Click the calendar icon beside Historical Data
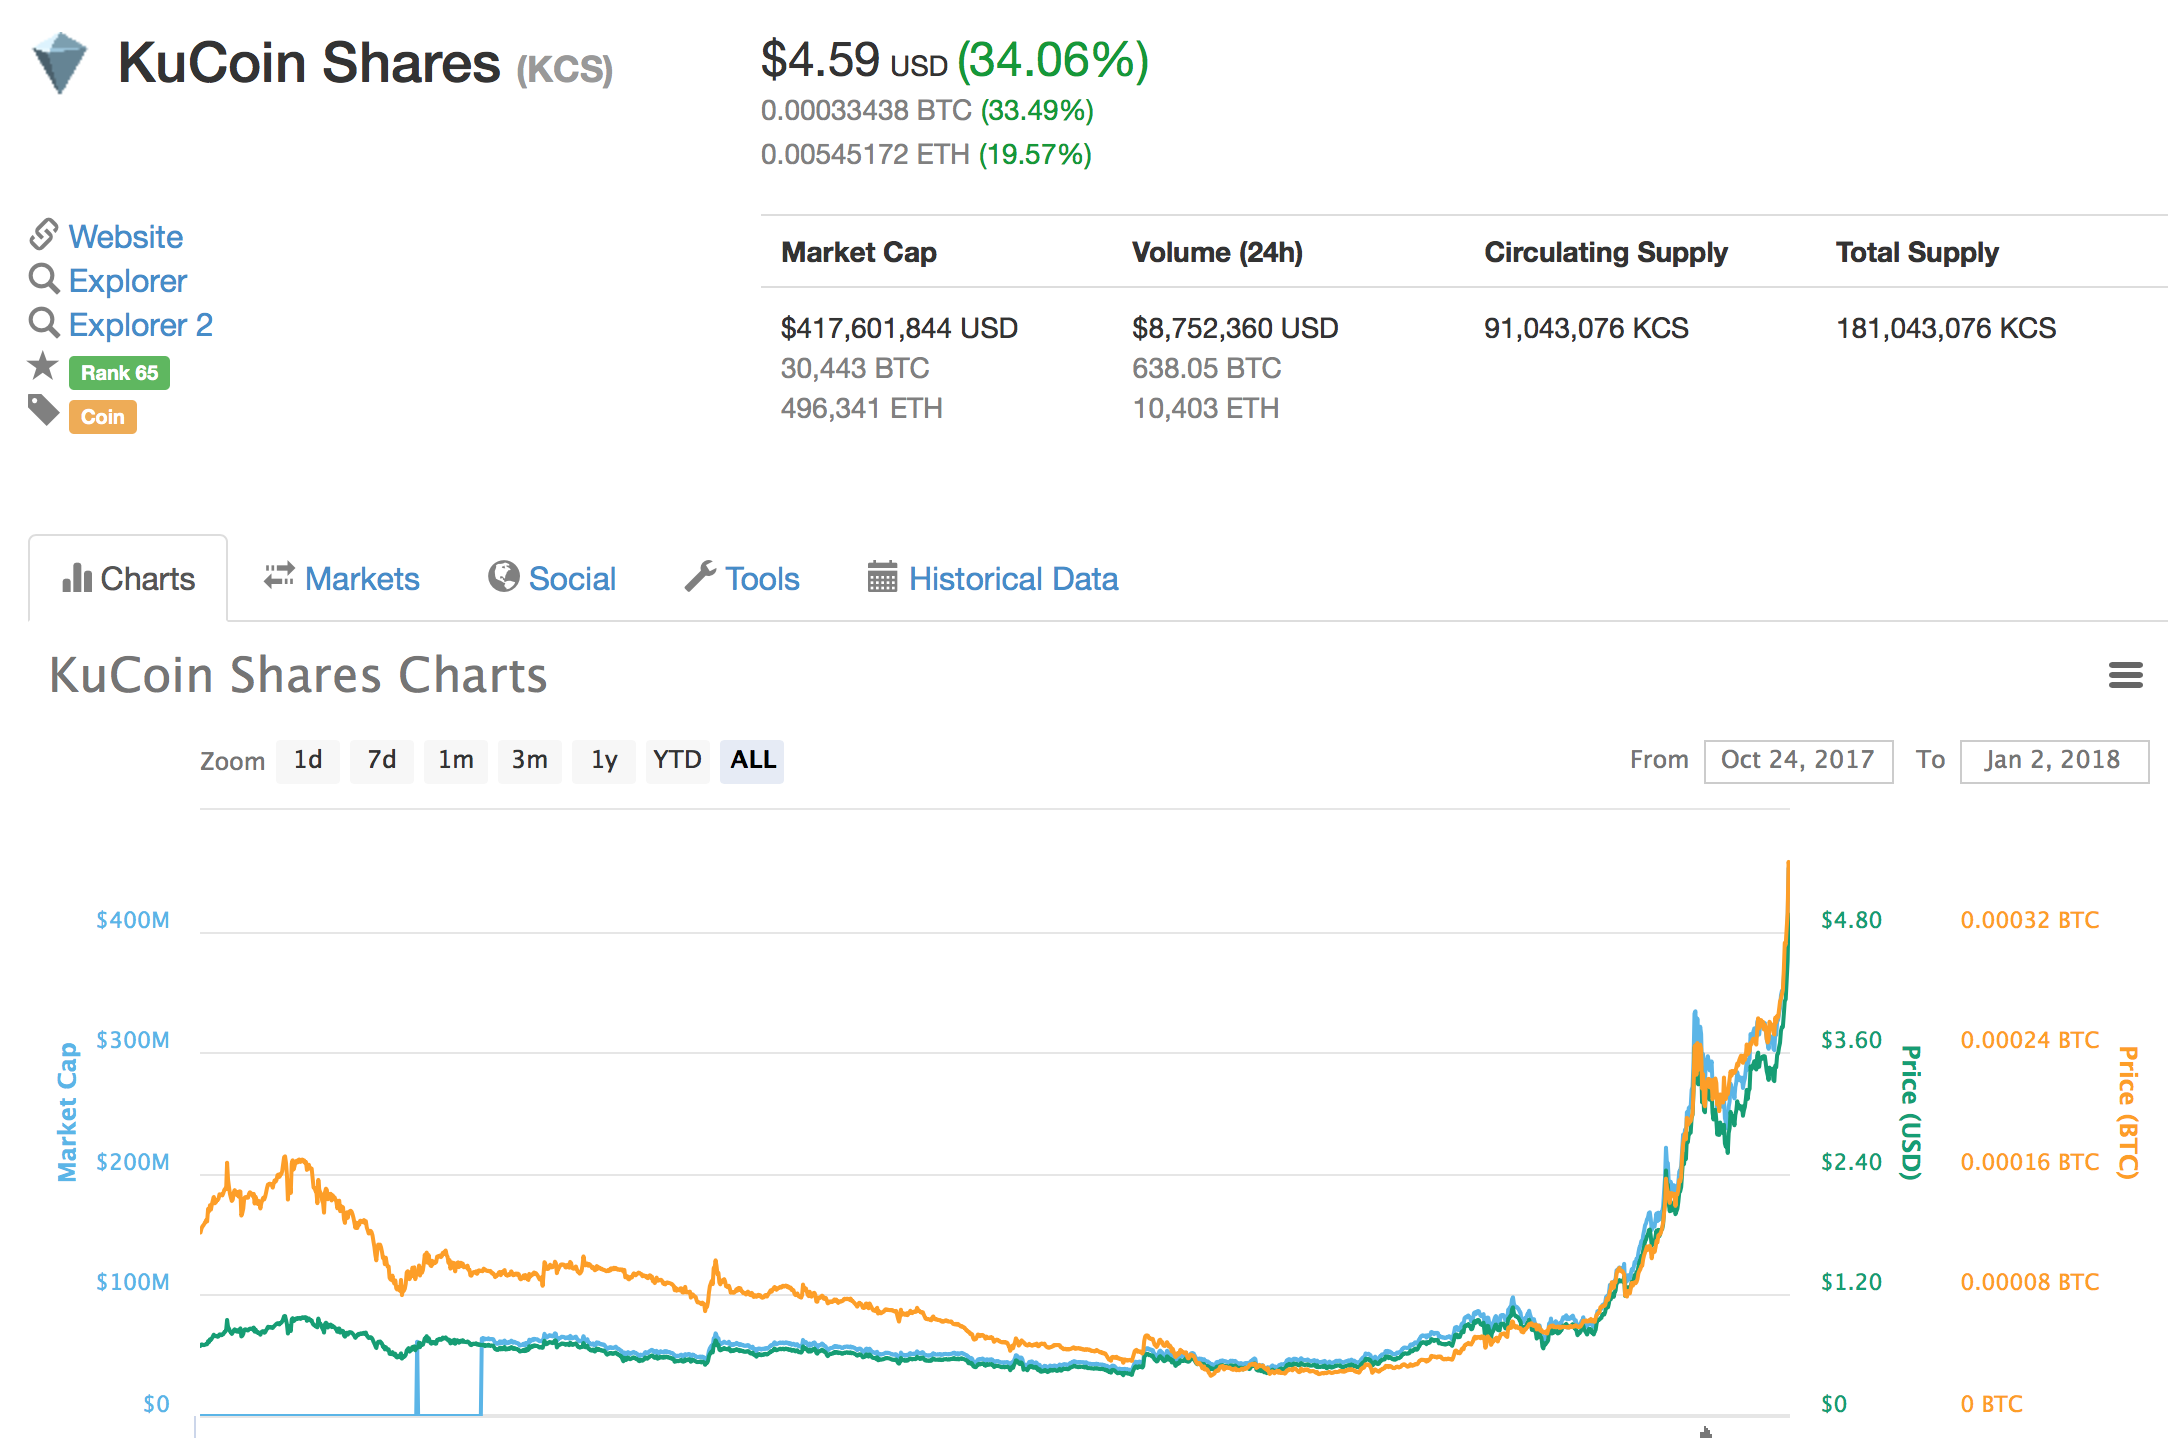Viewport: 2172px width, 1438px height. point(882,576)
